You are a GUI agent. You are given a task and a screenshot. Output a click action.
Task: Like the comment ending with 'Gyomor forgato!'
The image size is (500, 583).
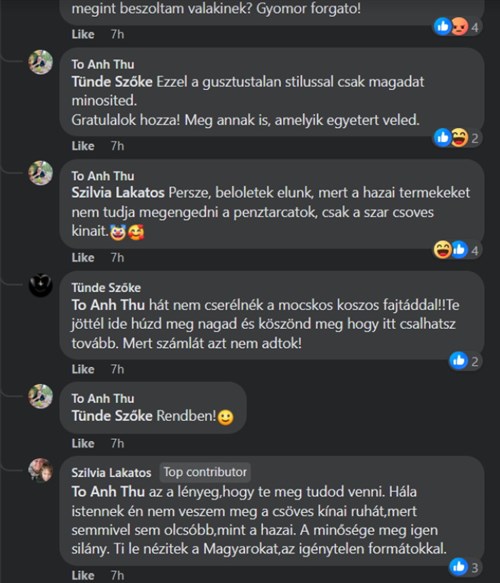83,34
